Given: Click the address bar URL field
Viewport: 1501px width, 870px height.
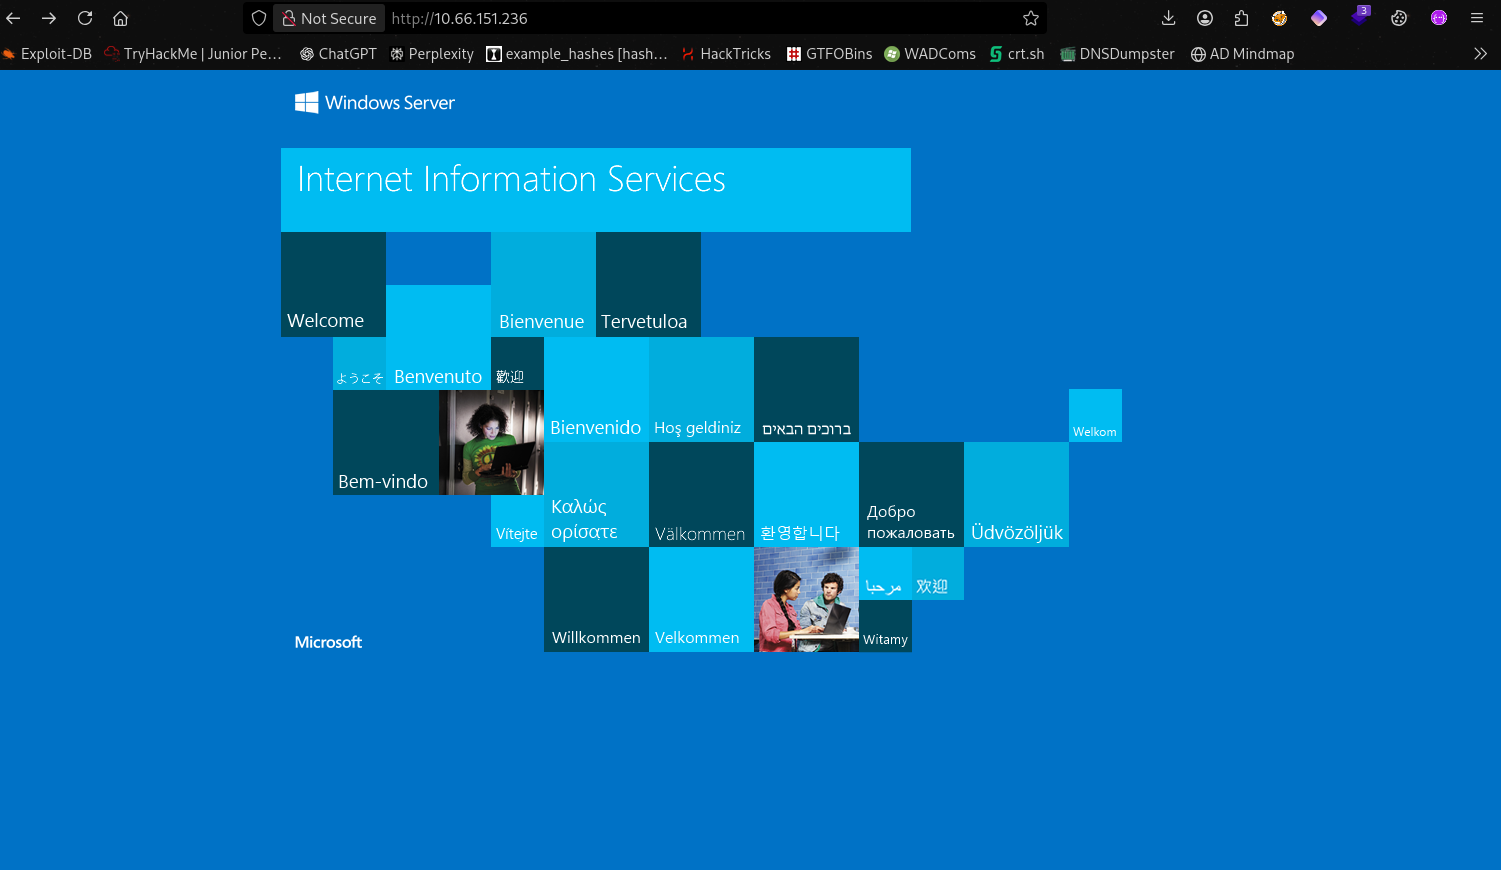Looking at the screenshot, I should tap(700, 18).
